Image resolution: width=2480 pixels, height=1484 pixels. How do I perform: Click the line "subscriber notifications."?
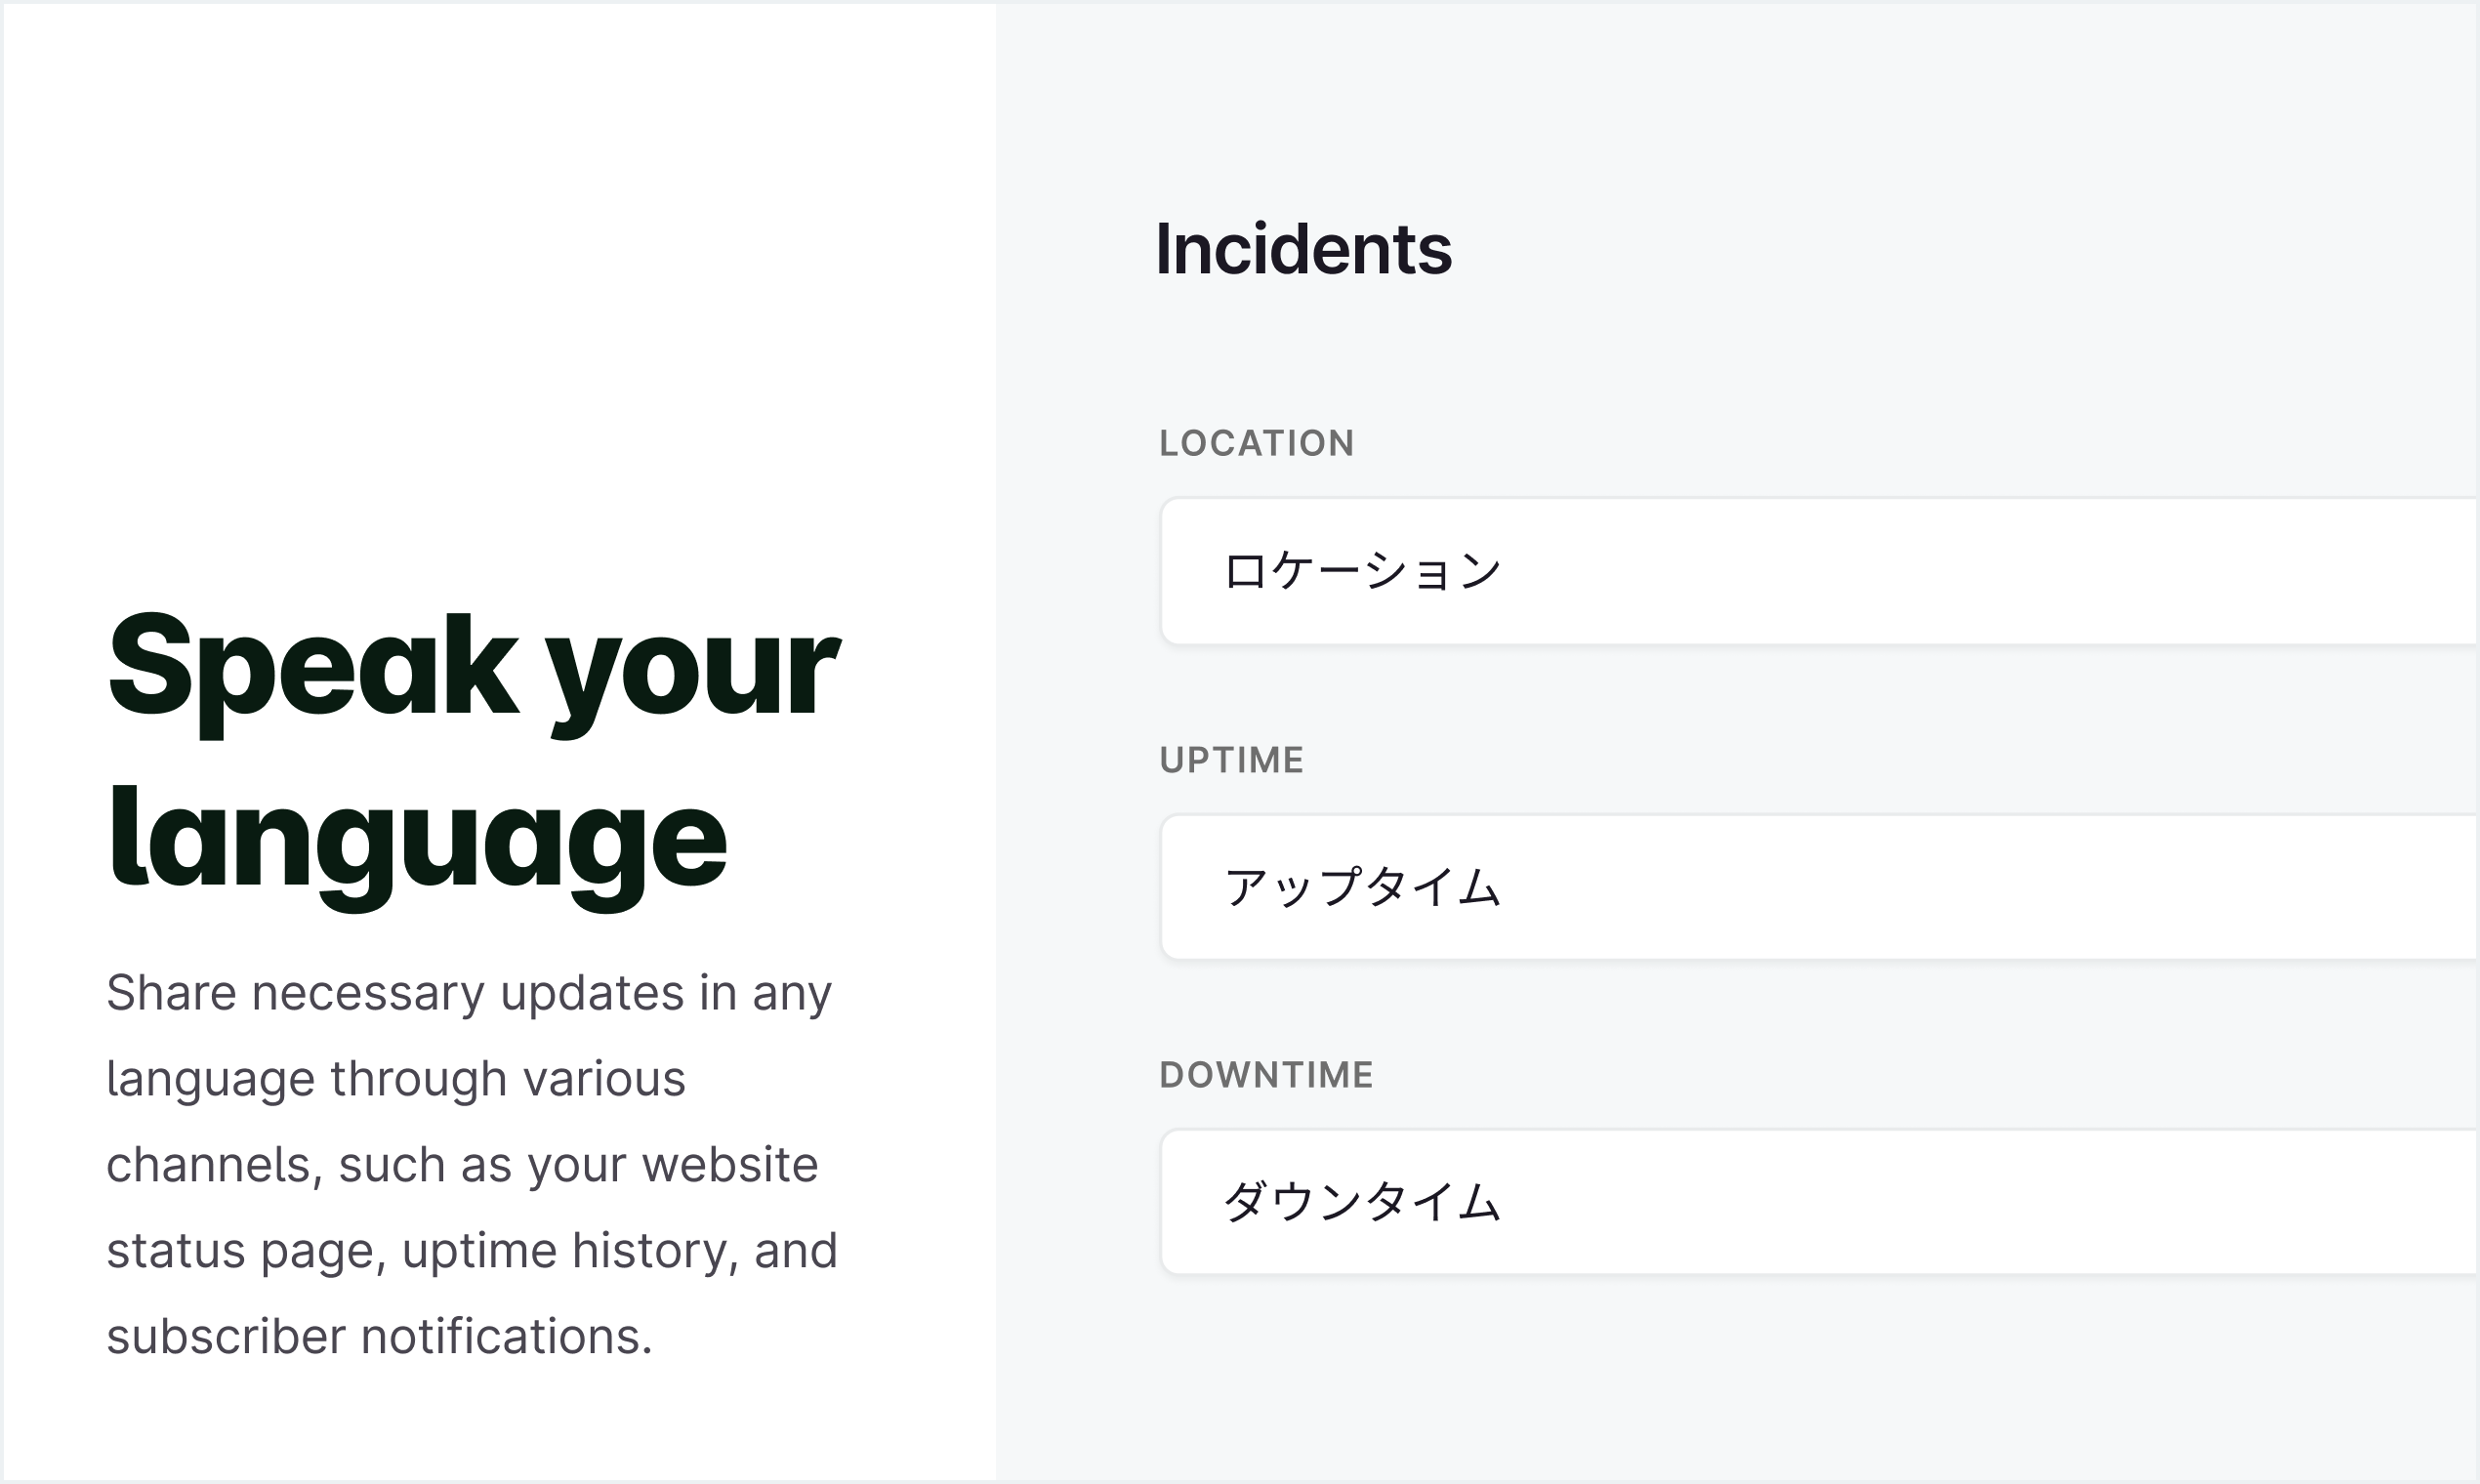(x=379, y=1337)
